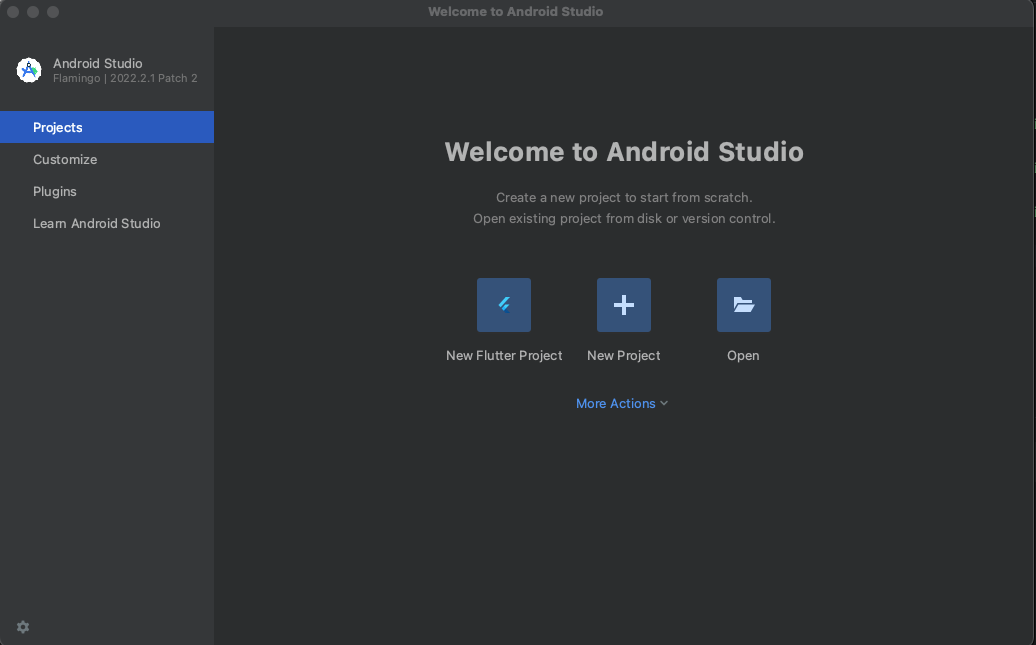Image resolution: width=1036 pixels, height=645 pixels.
Task: Click the New Project plus icon
Action: [x=624, y=305]
